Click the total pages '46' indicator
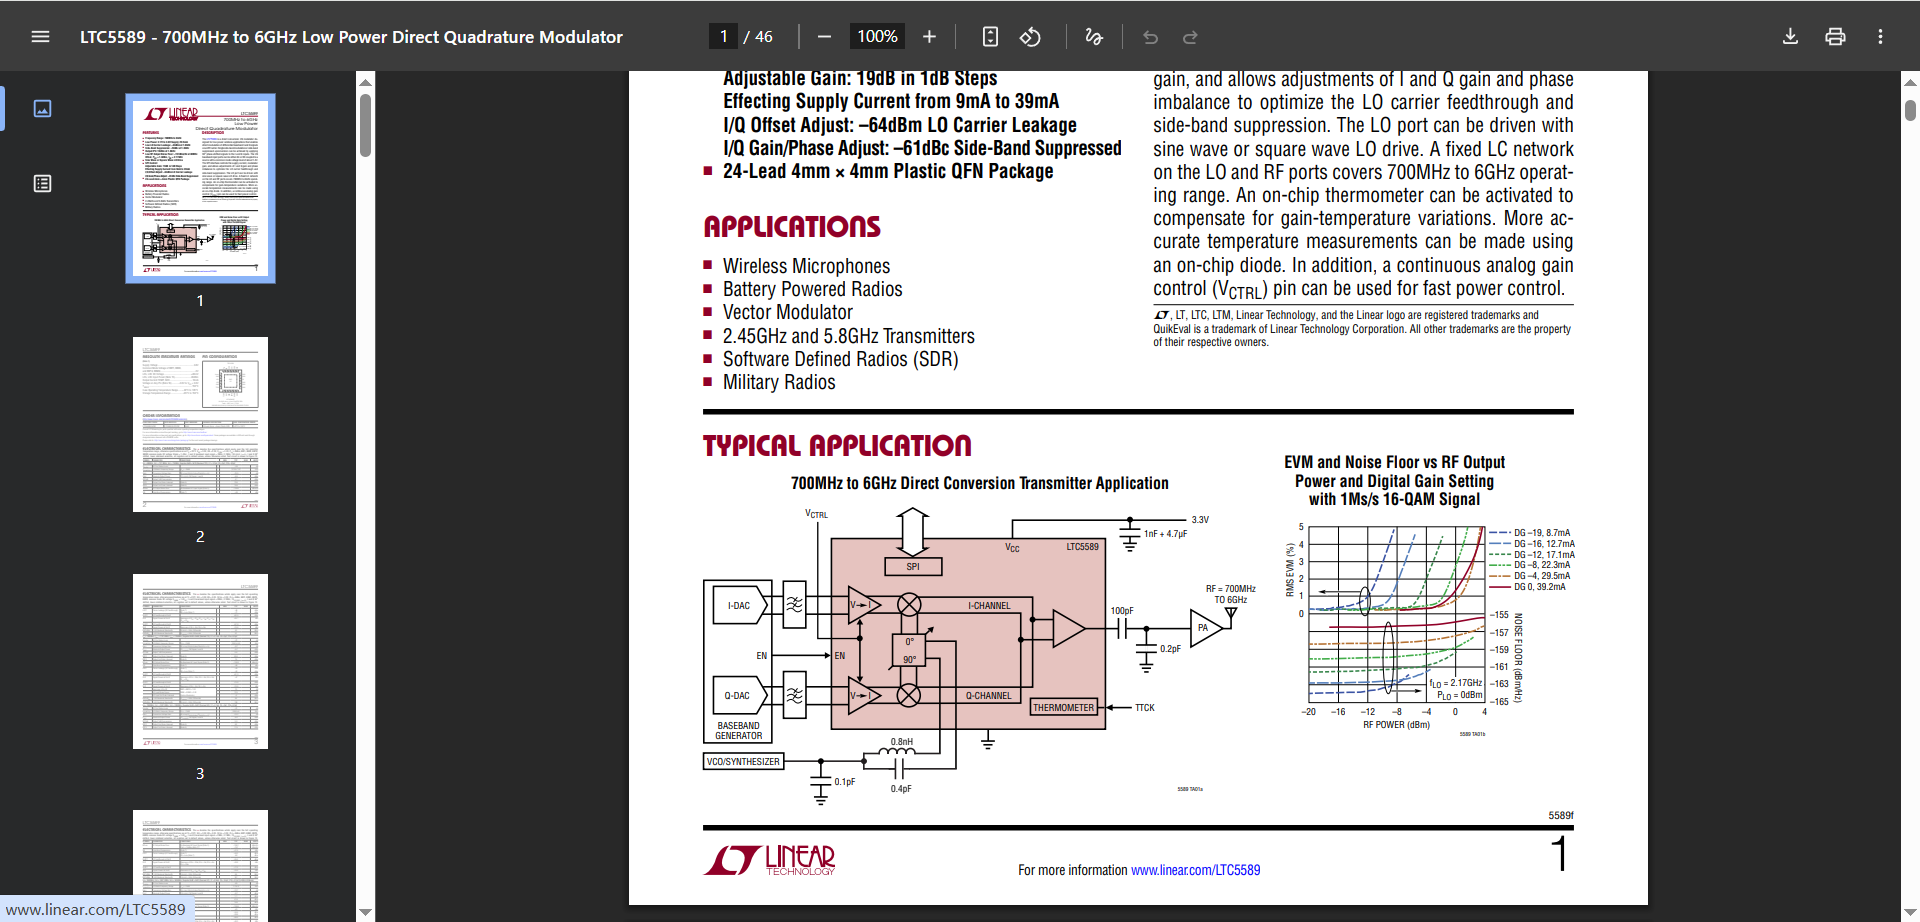This screenshot has width=1920, height=922. click(x=764, y=37)
